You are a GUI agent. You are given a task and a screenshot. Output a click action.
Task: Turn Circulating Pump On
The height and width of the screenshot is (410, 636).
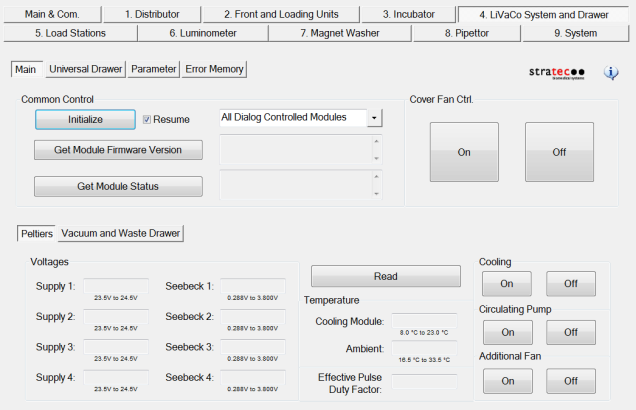(508, 332)
